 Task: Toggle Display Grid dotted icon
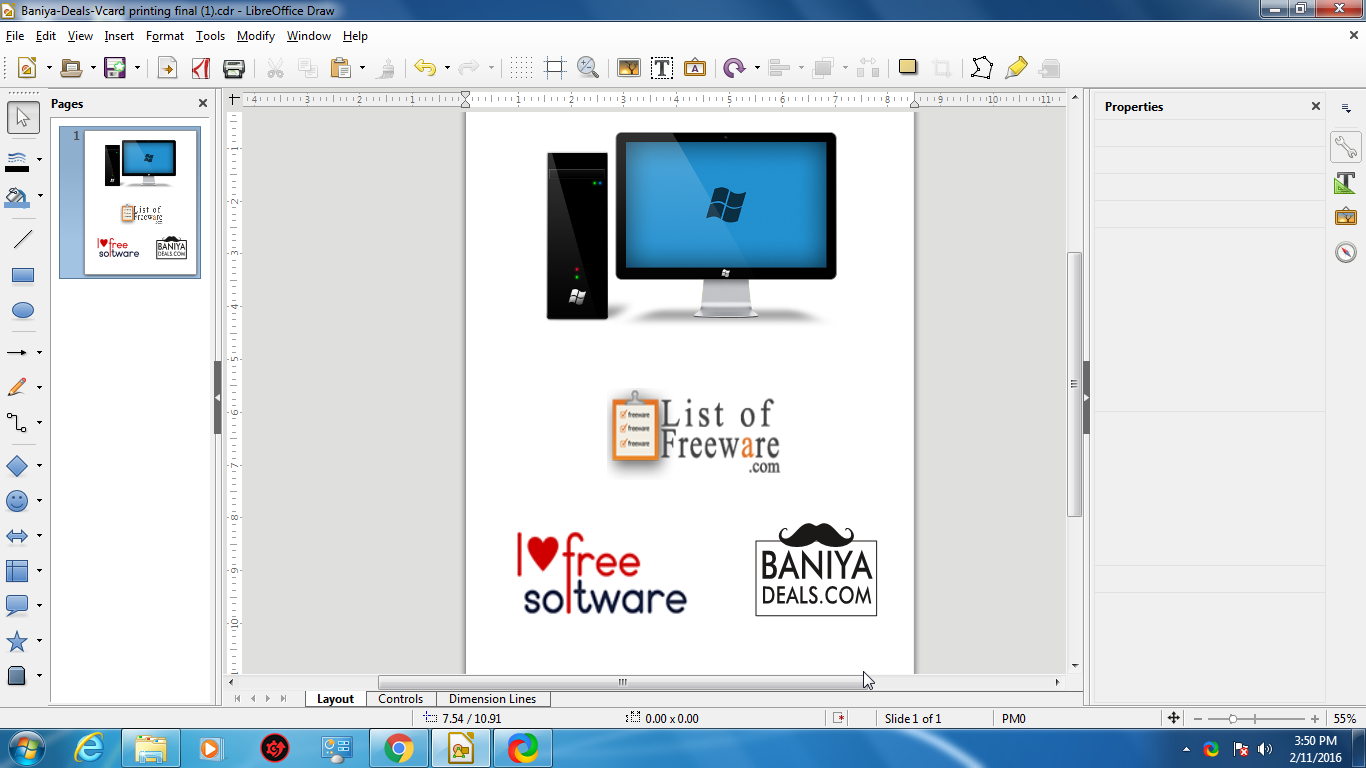[x=521, y=68]
